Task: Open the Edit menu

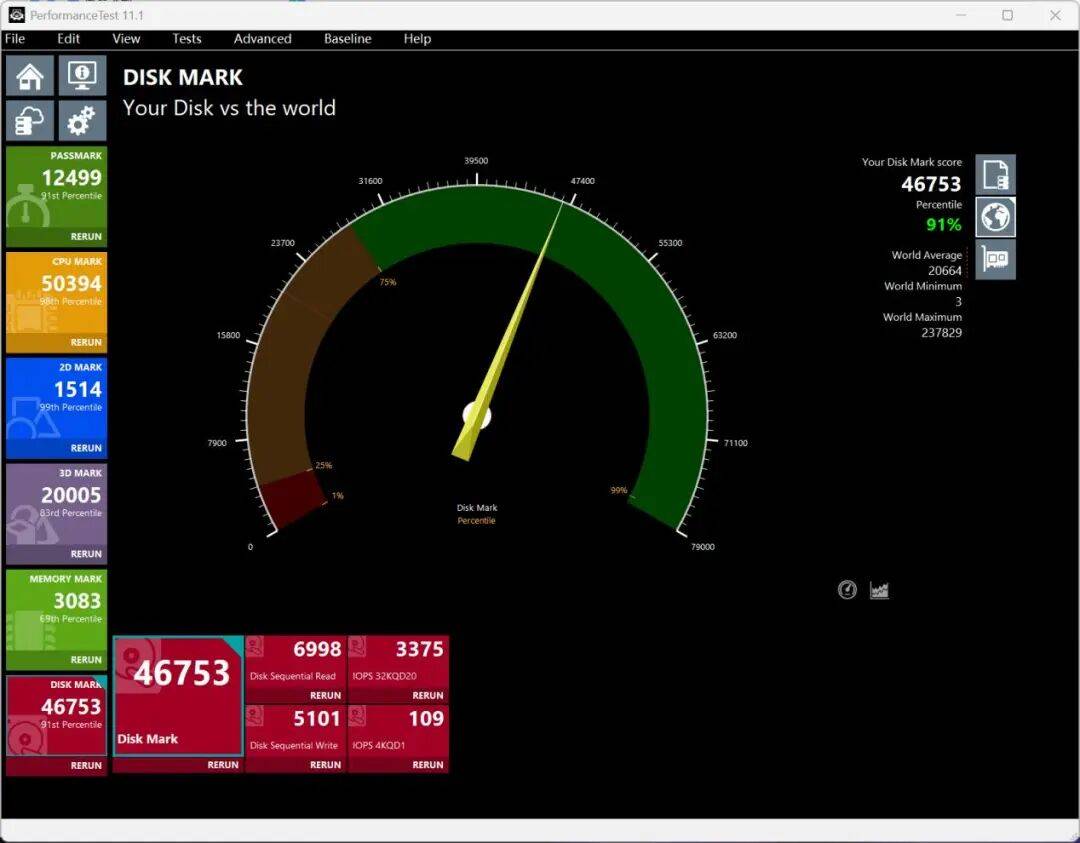Action: 68,39
